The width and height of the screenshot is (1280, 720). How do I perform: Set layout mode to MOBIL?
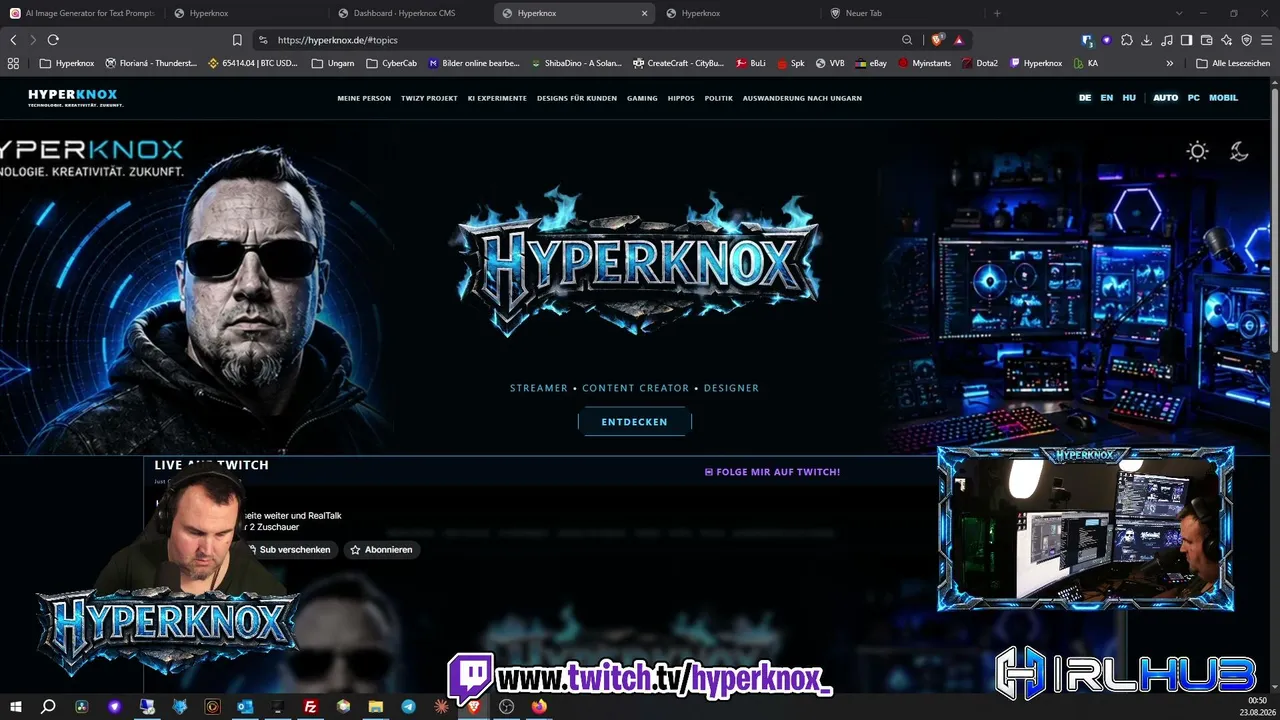point(1224,98)
